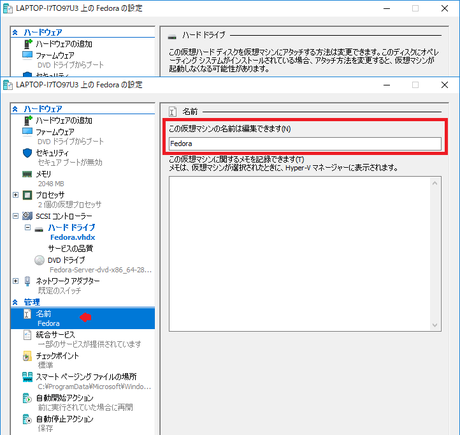Select セキュリティ settings
The width and height of the screenshot is (460, 435).
click(x=52, y=153)
